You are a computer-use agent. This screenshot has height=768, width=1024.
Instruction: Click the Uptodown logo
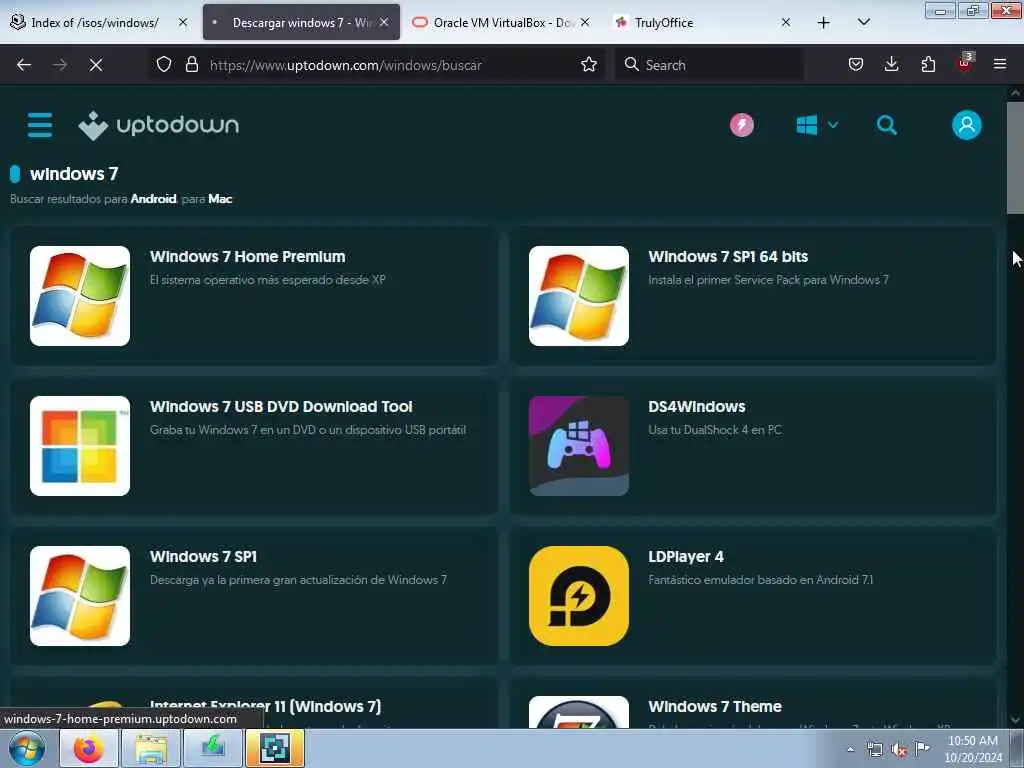[159, 125]
